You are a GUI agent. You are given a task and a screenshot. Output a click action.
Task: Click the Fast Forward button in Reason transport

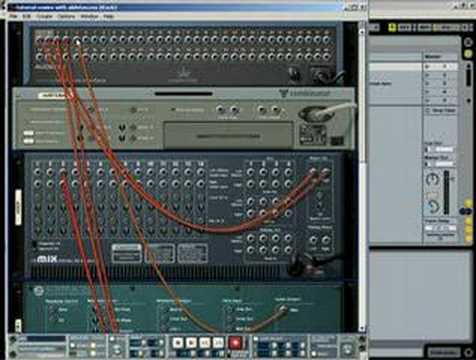point(218,342)
